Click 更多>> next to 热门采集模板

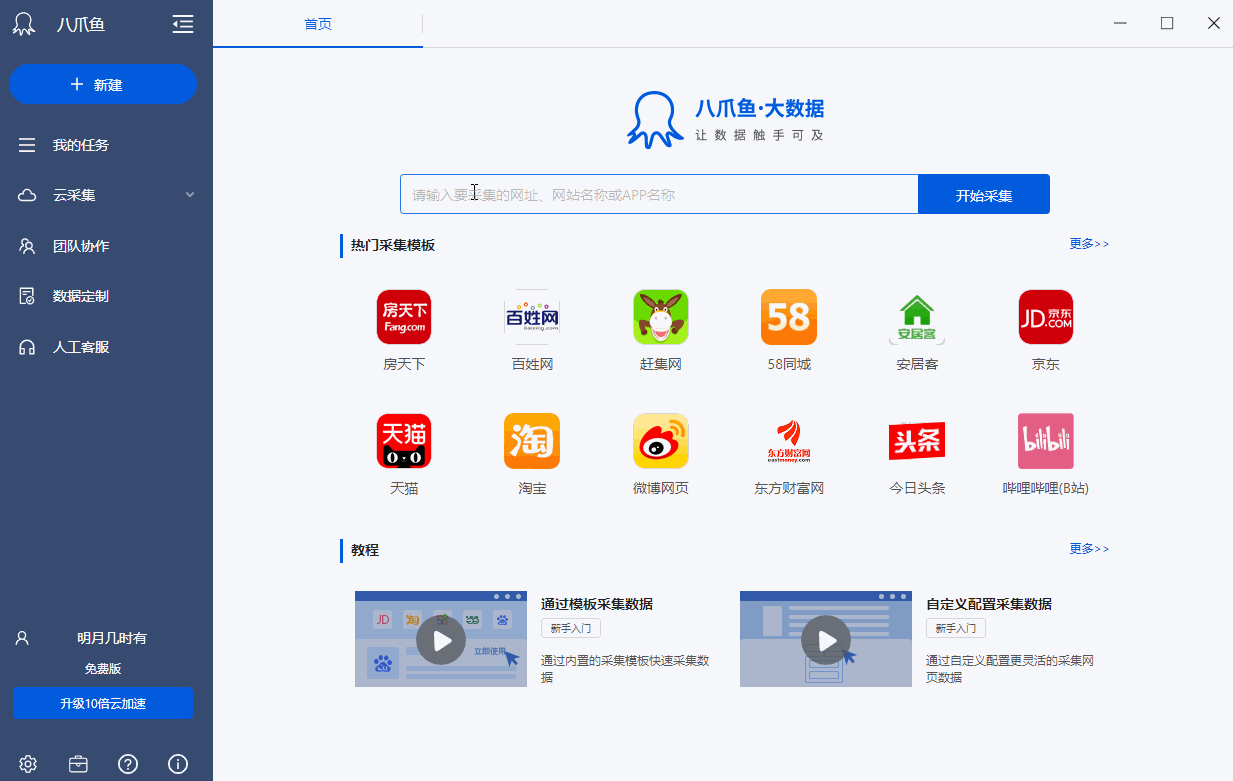(1089, 244)
